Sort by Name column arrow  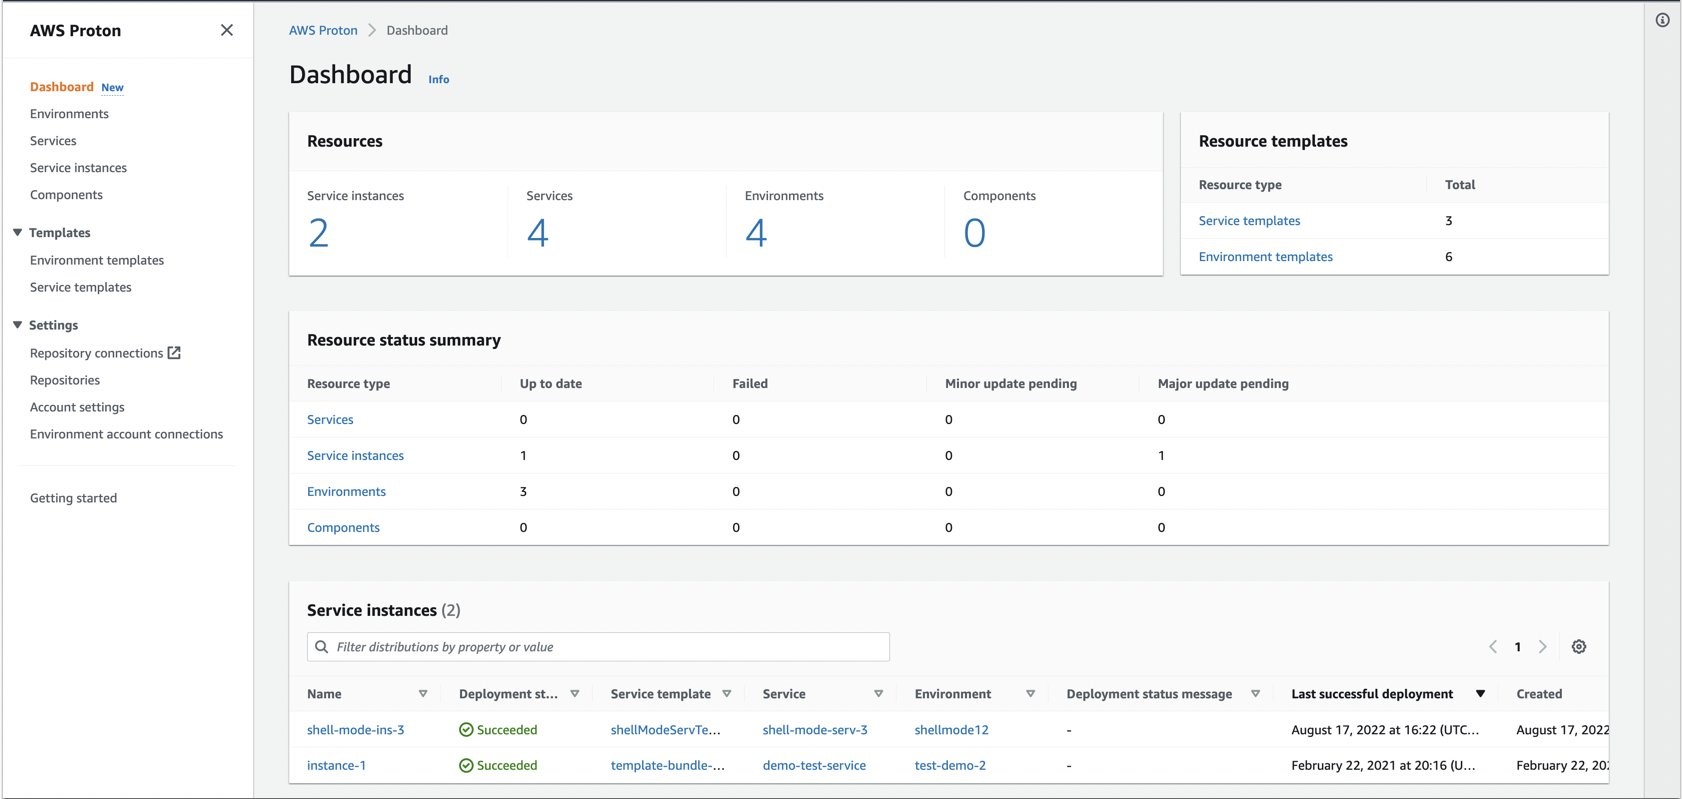423,694
